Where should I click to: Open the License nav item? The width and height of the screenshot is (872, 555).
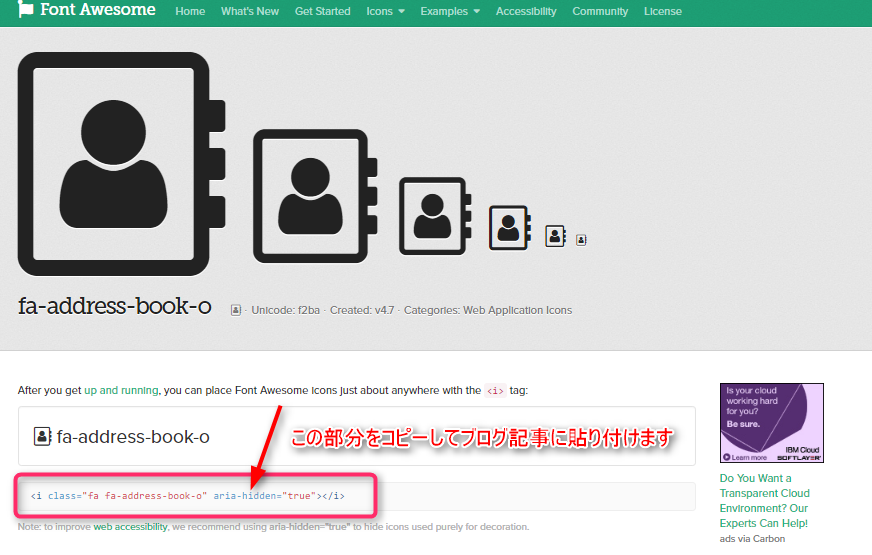pos(663,11)
